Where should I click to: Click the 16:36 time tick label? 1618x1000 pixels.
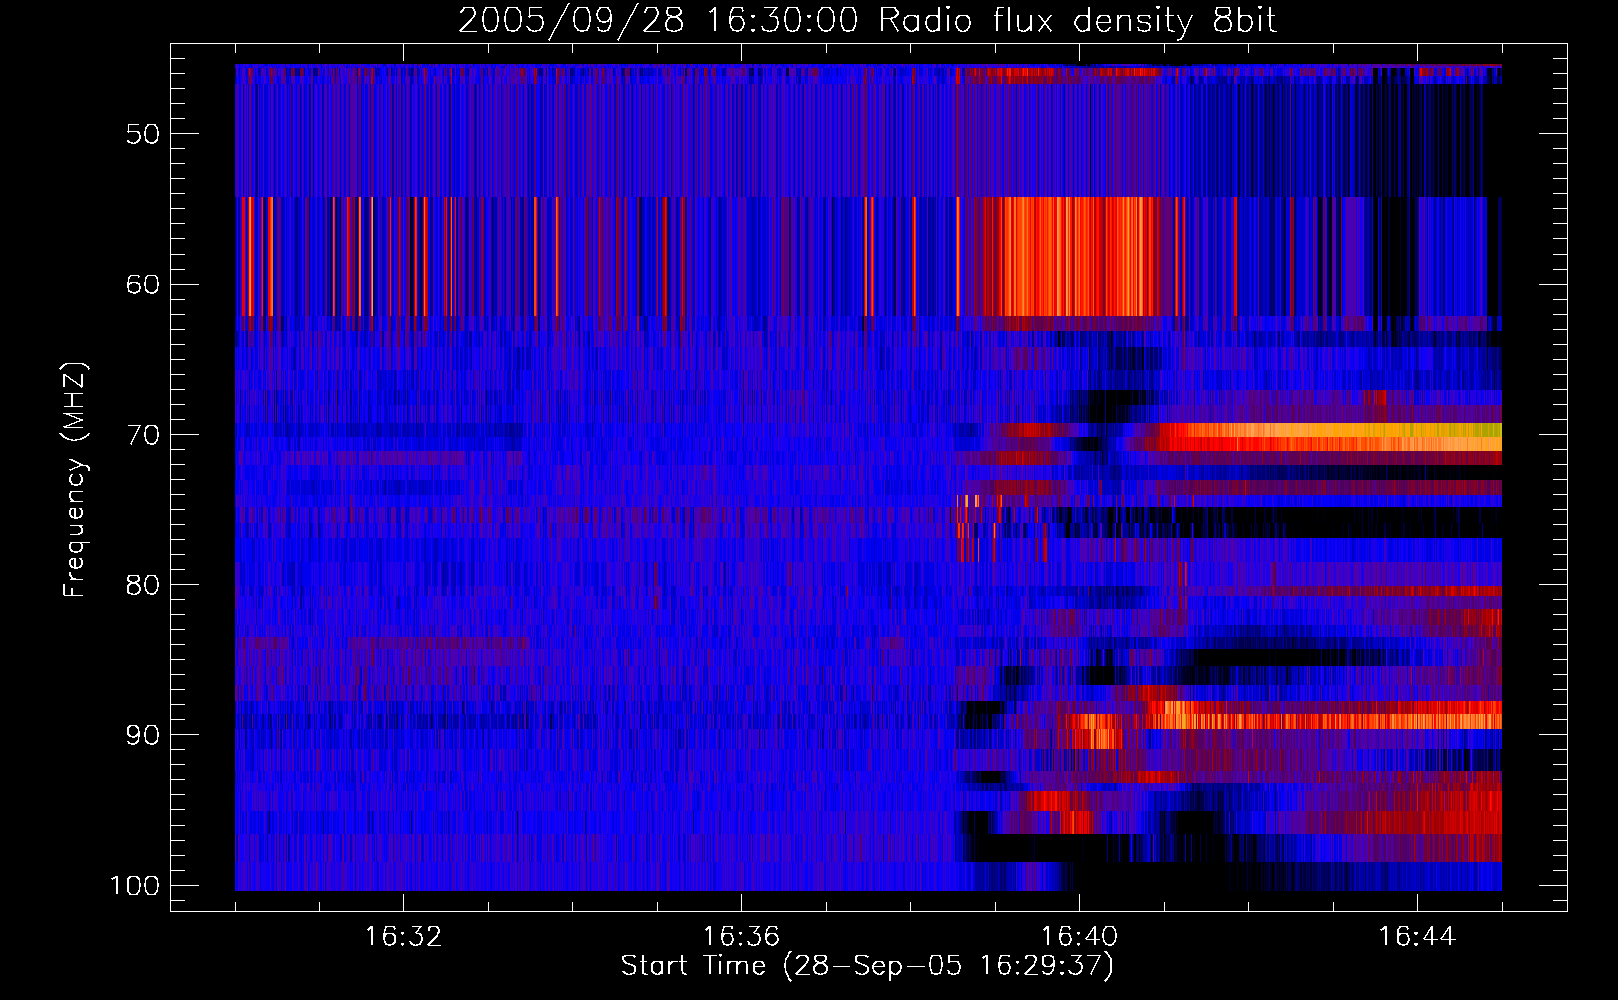pyautogui.click(x=741, y=937)
